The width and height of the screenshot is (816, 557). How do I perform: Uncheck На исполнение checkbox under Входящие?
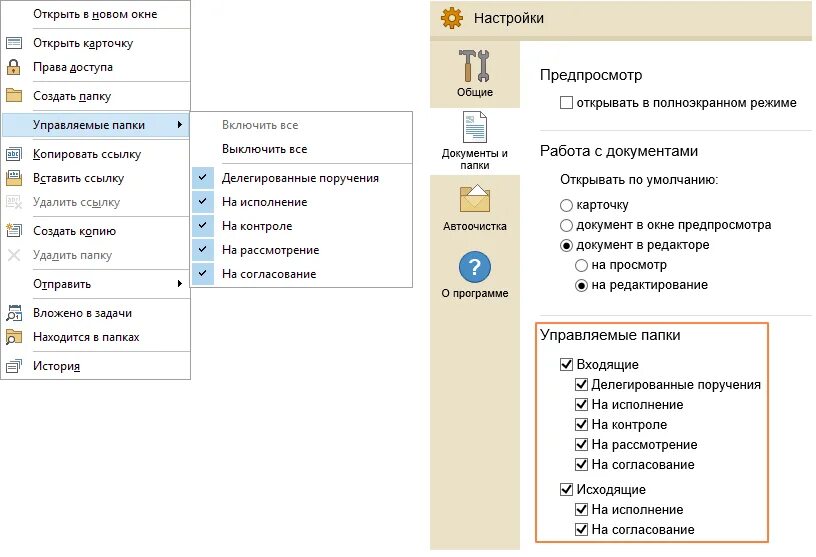point(581,404)
